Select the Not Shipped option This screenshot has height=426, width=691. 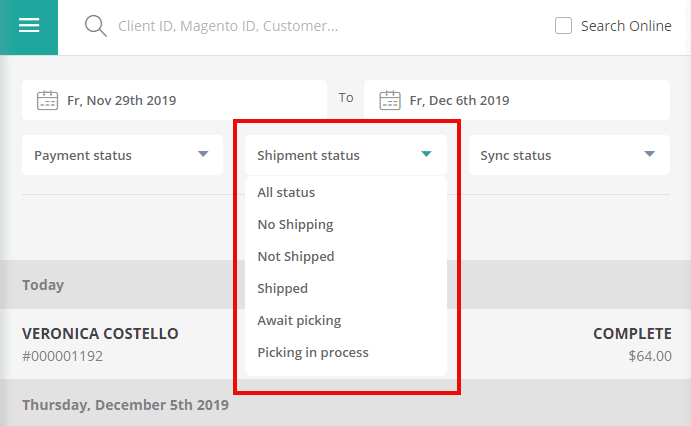tap(296, 256)
